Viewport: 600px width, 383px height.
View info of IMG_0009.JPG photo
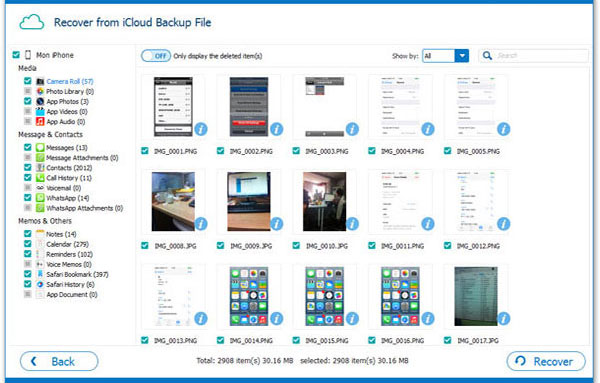[x=277, y=224]
